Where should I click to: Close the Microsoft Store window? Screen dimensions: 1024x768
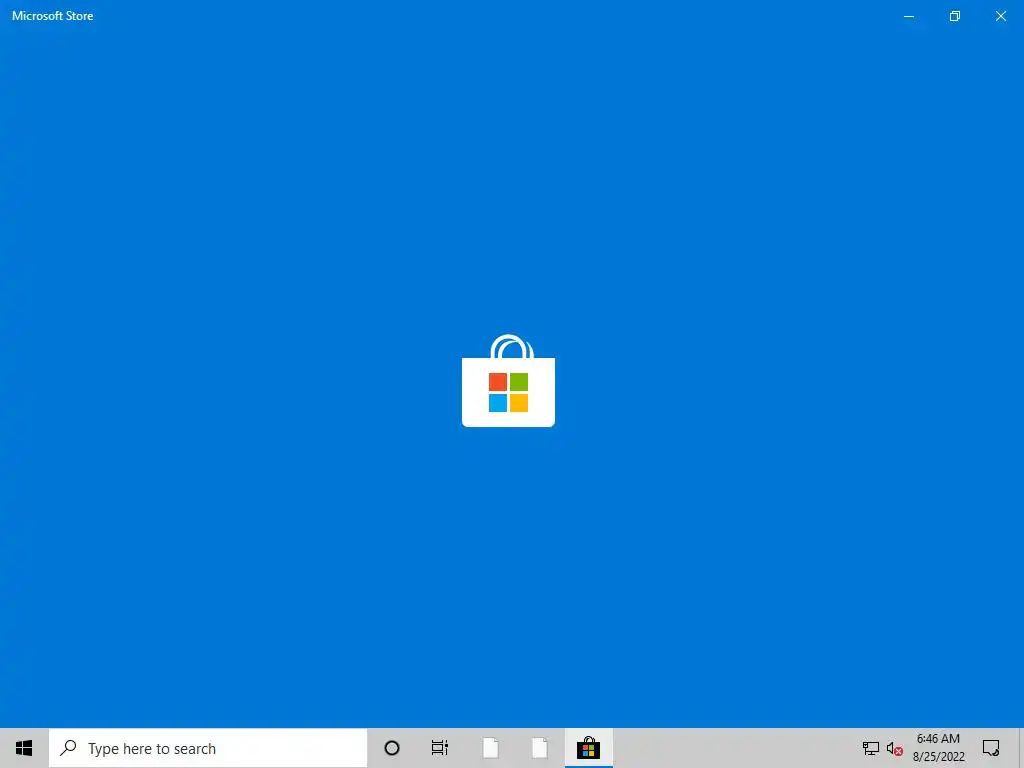click(1000, 16)
